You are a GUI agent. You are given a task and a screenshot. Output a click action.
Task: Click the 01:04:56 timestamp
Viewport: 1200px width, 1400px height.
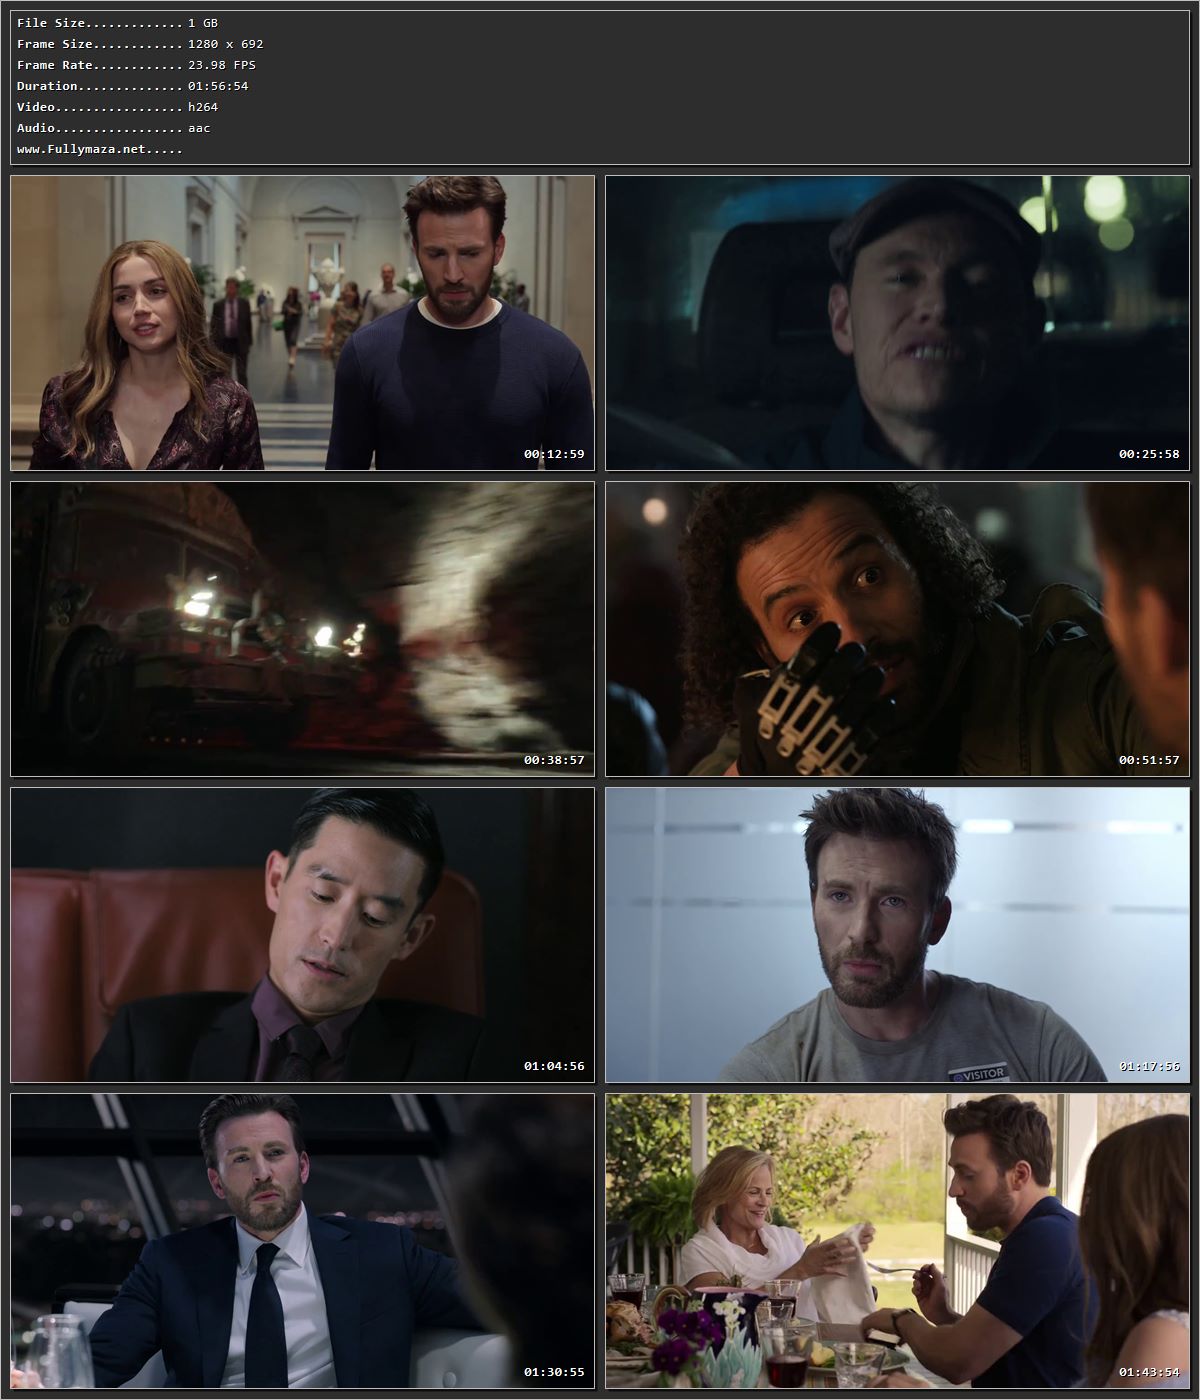pyautogui.click(x=554, y=1066)
